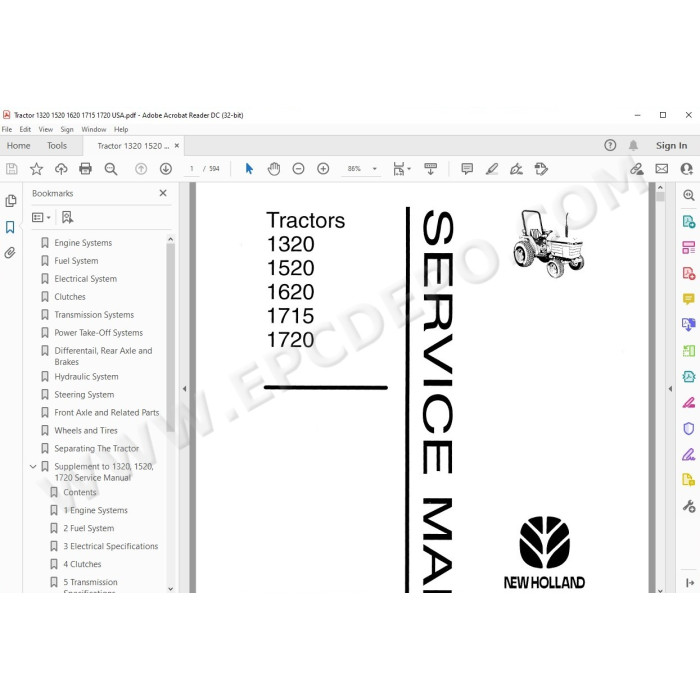Go to next page arrow icon
Image resolution: width=700 pixels, height=700 pixels.
pos(166,169)
